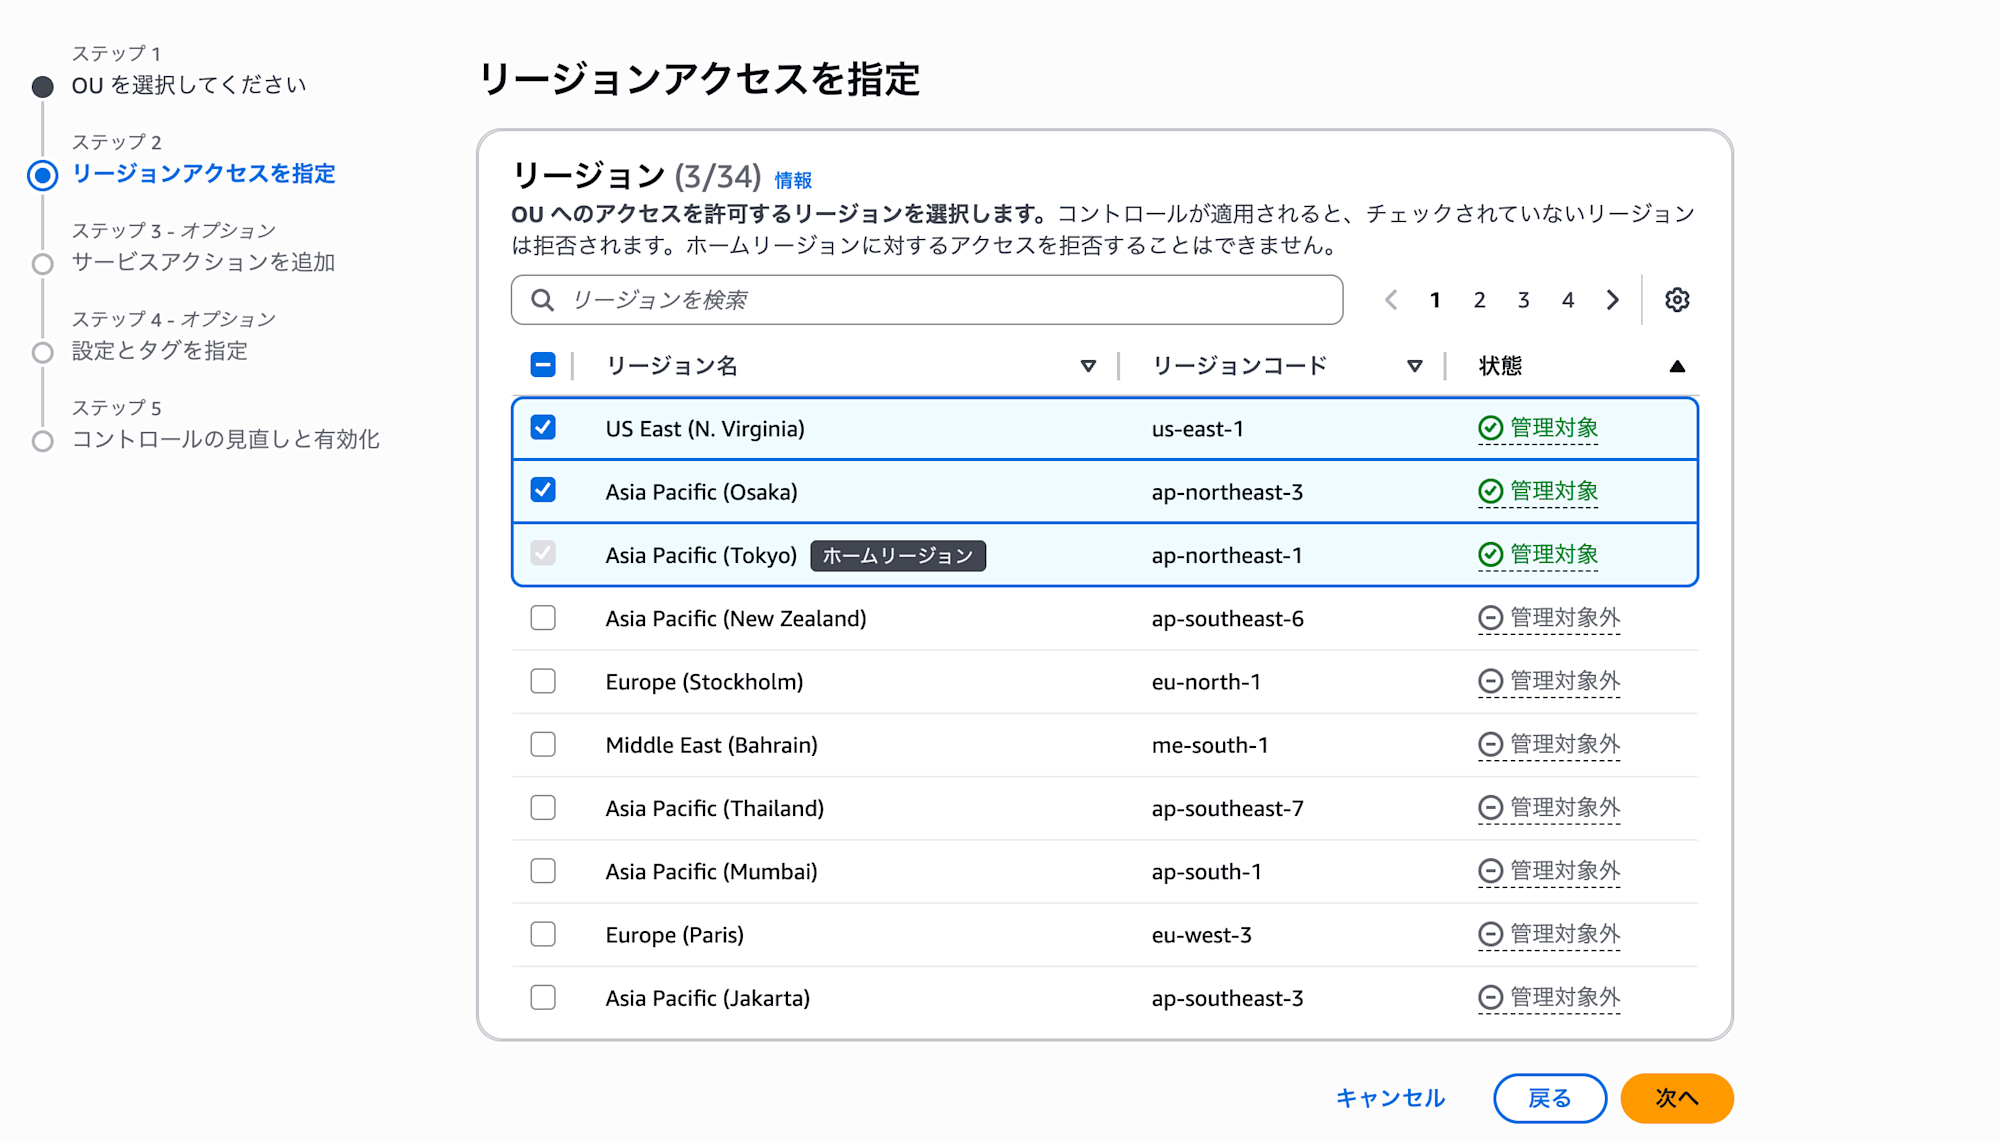Sort by リージョン名 using its dropdown arrow

(x=1088, y=366)
